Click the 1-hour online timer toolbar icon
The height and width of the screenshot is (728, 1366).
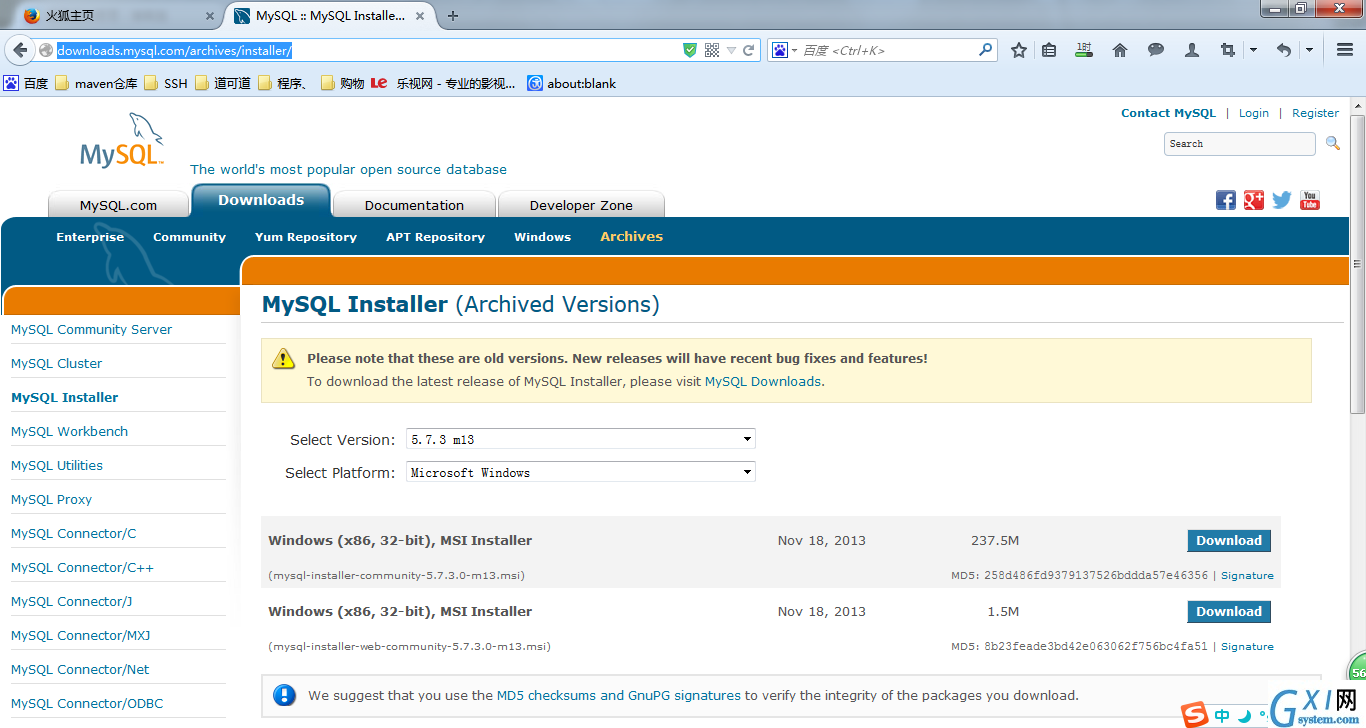1084,50
